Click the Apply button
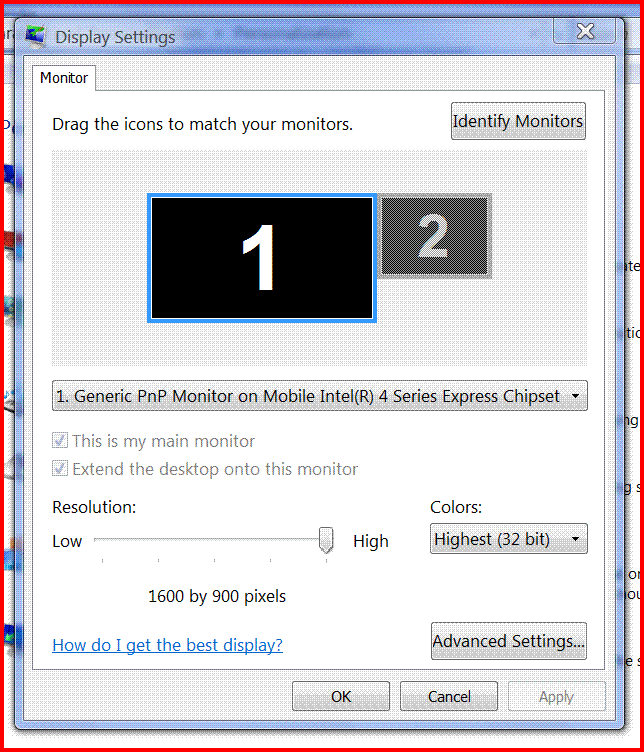This screenshot has width=644, height=752. click(x=556, y=696)
